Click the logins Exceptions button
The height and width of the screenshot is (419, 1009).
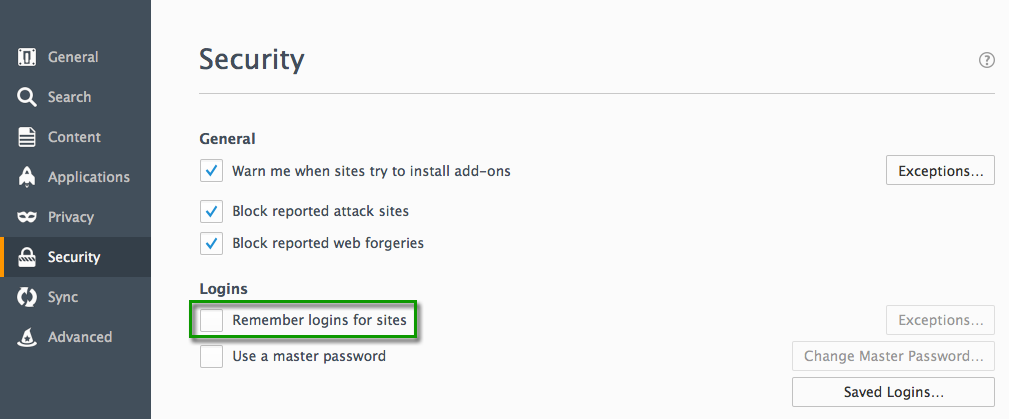940,320
